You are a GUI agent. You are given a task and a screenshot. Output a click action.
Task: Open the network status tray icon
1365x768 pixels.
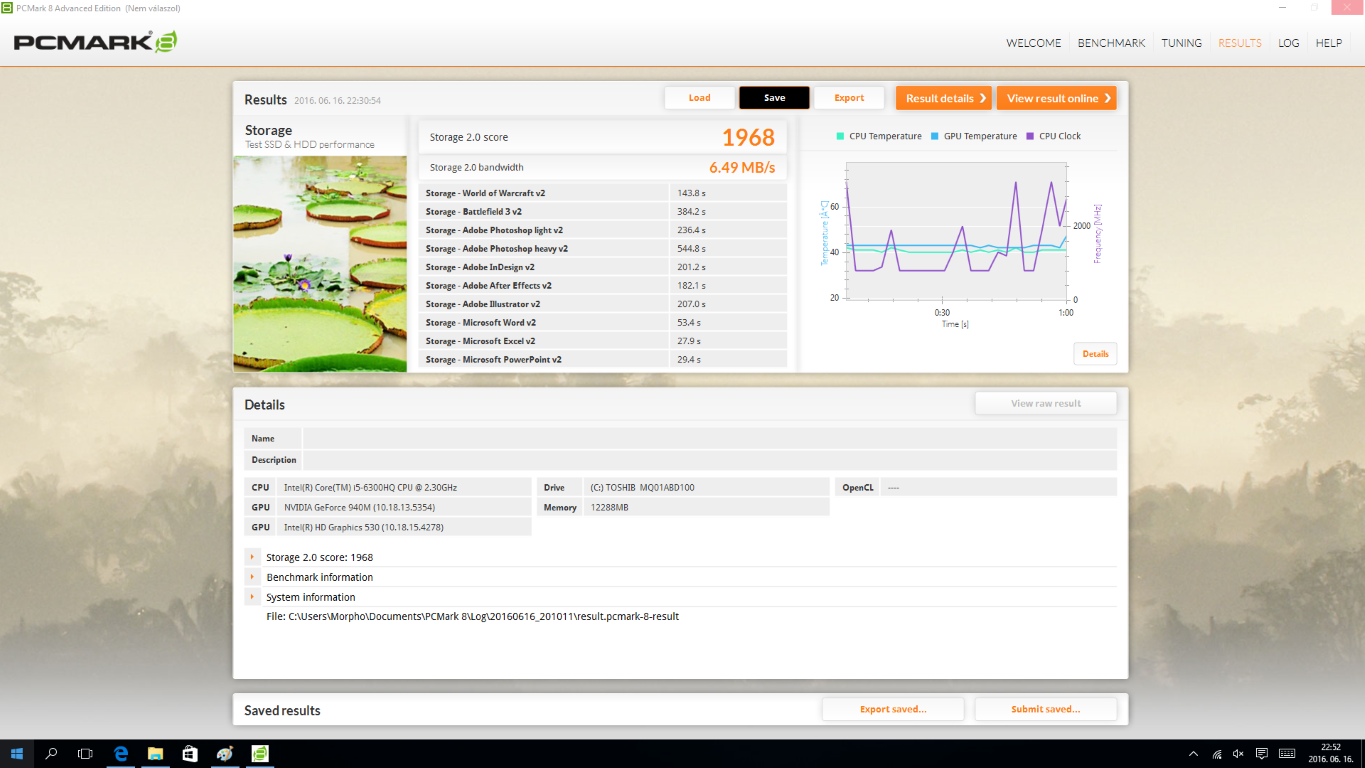point(1216,753)
